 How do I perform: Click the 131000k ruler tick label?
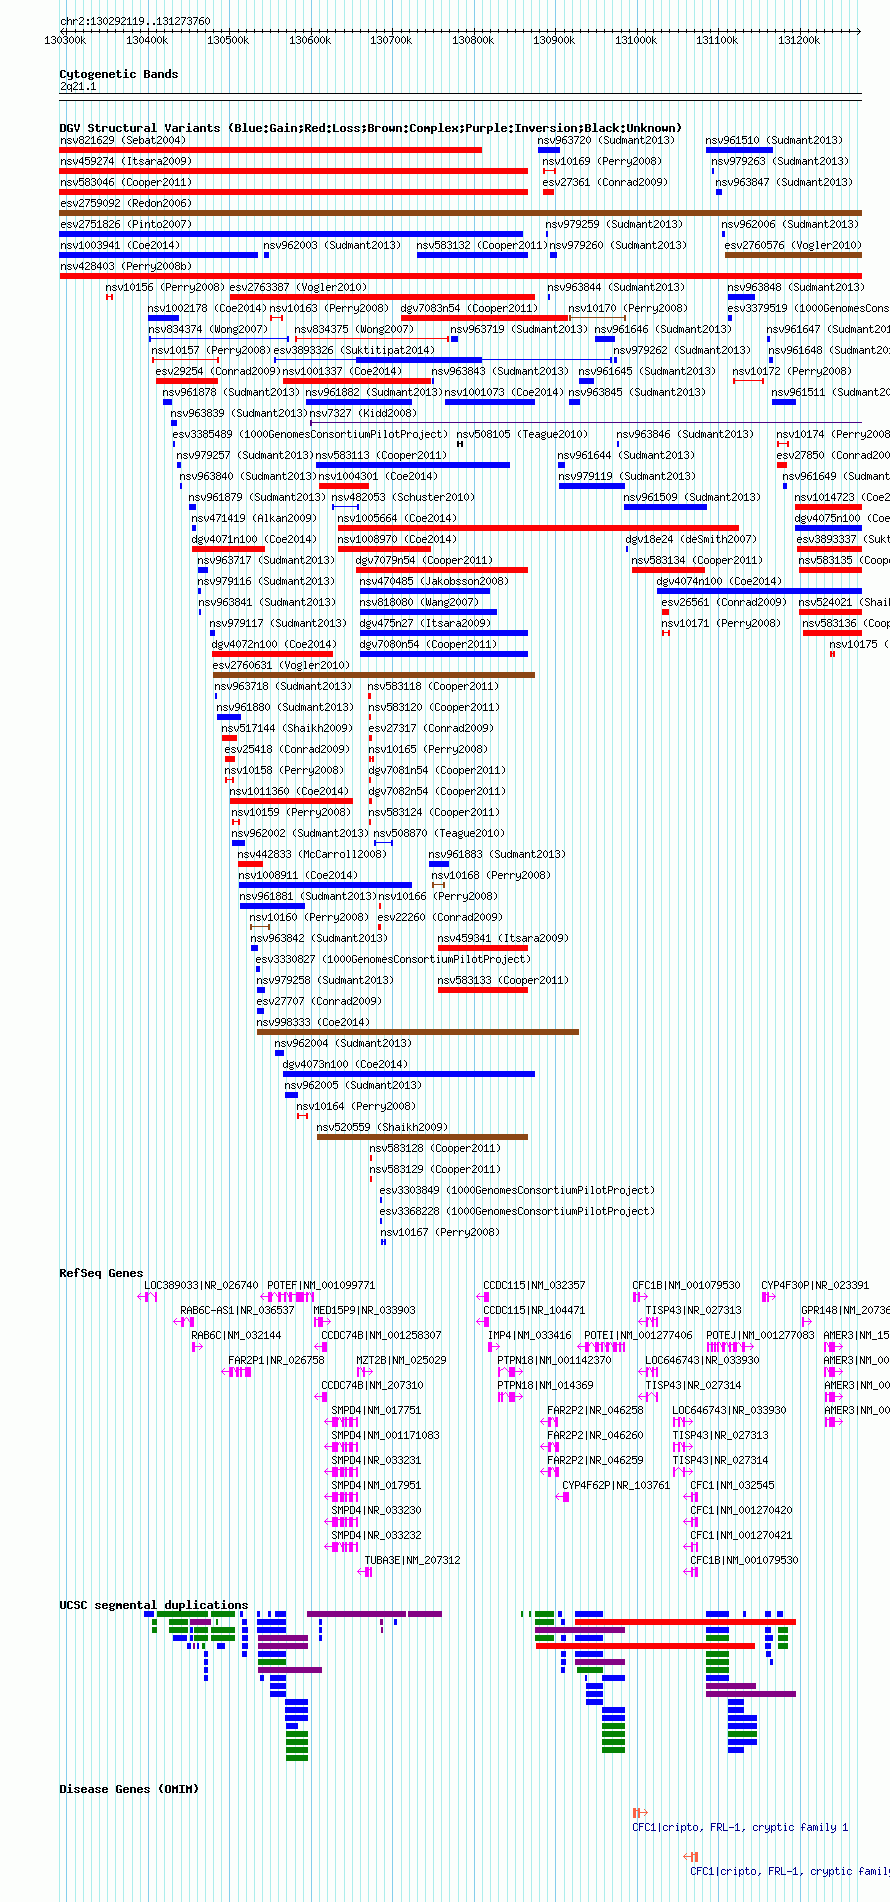pos(636,41)
